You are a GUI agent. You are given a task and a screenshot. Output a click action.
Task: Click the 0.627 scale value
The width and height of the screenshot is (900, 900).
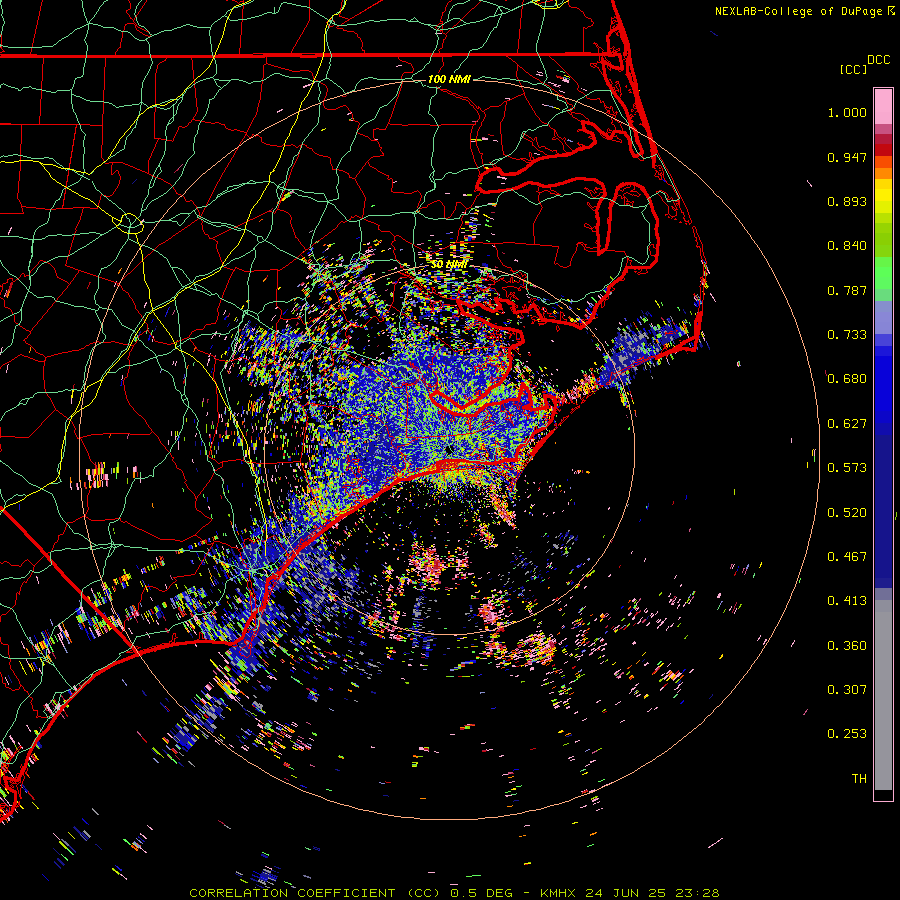847,424
